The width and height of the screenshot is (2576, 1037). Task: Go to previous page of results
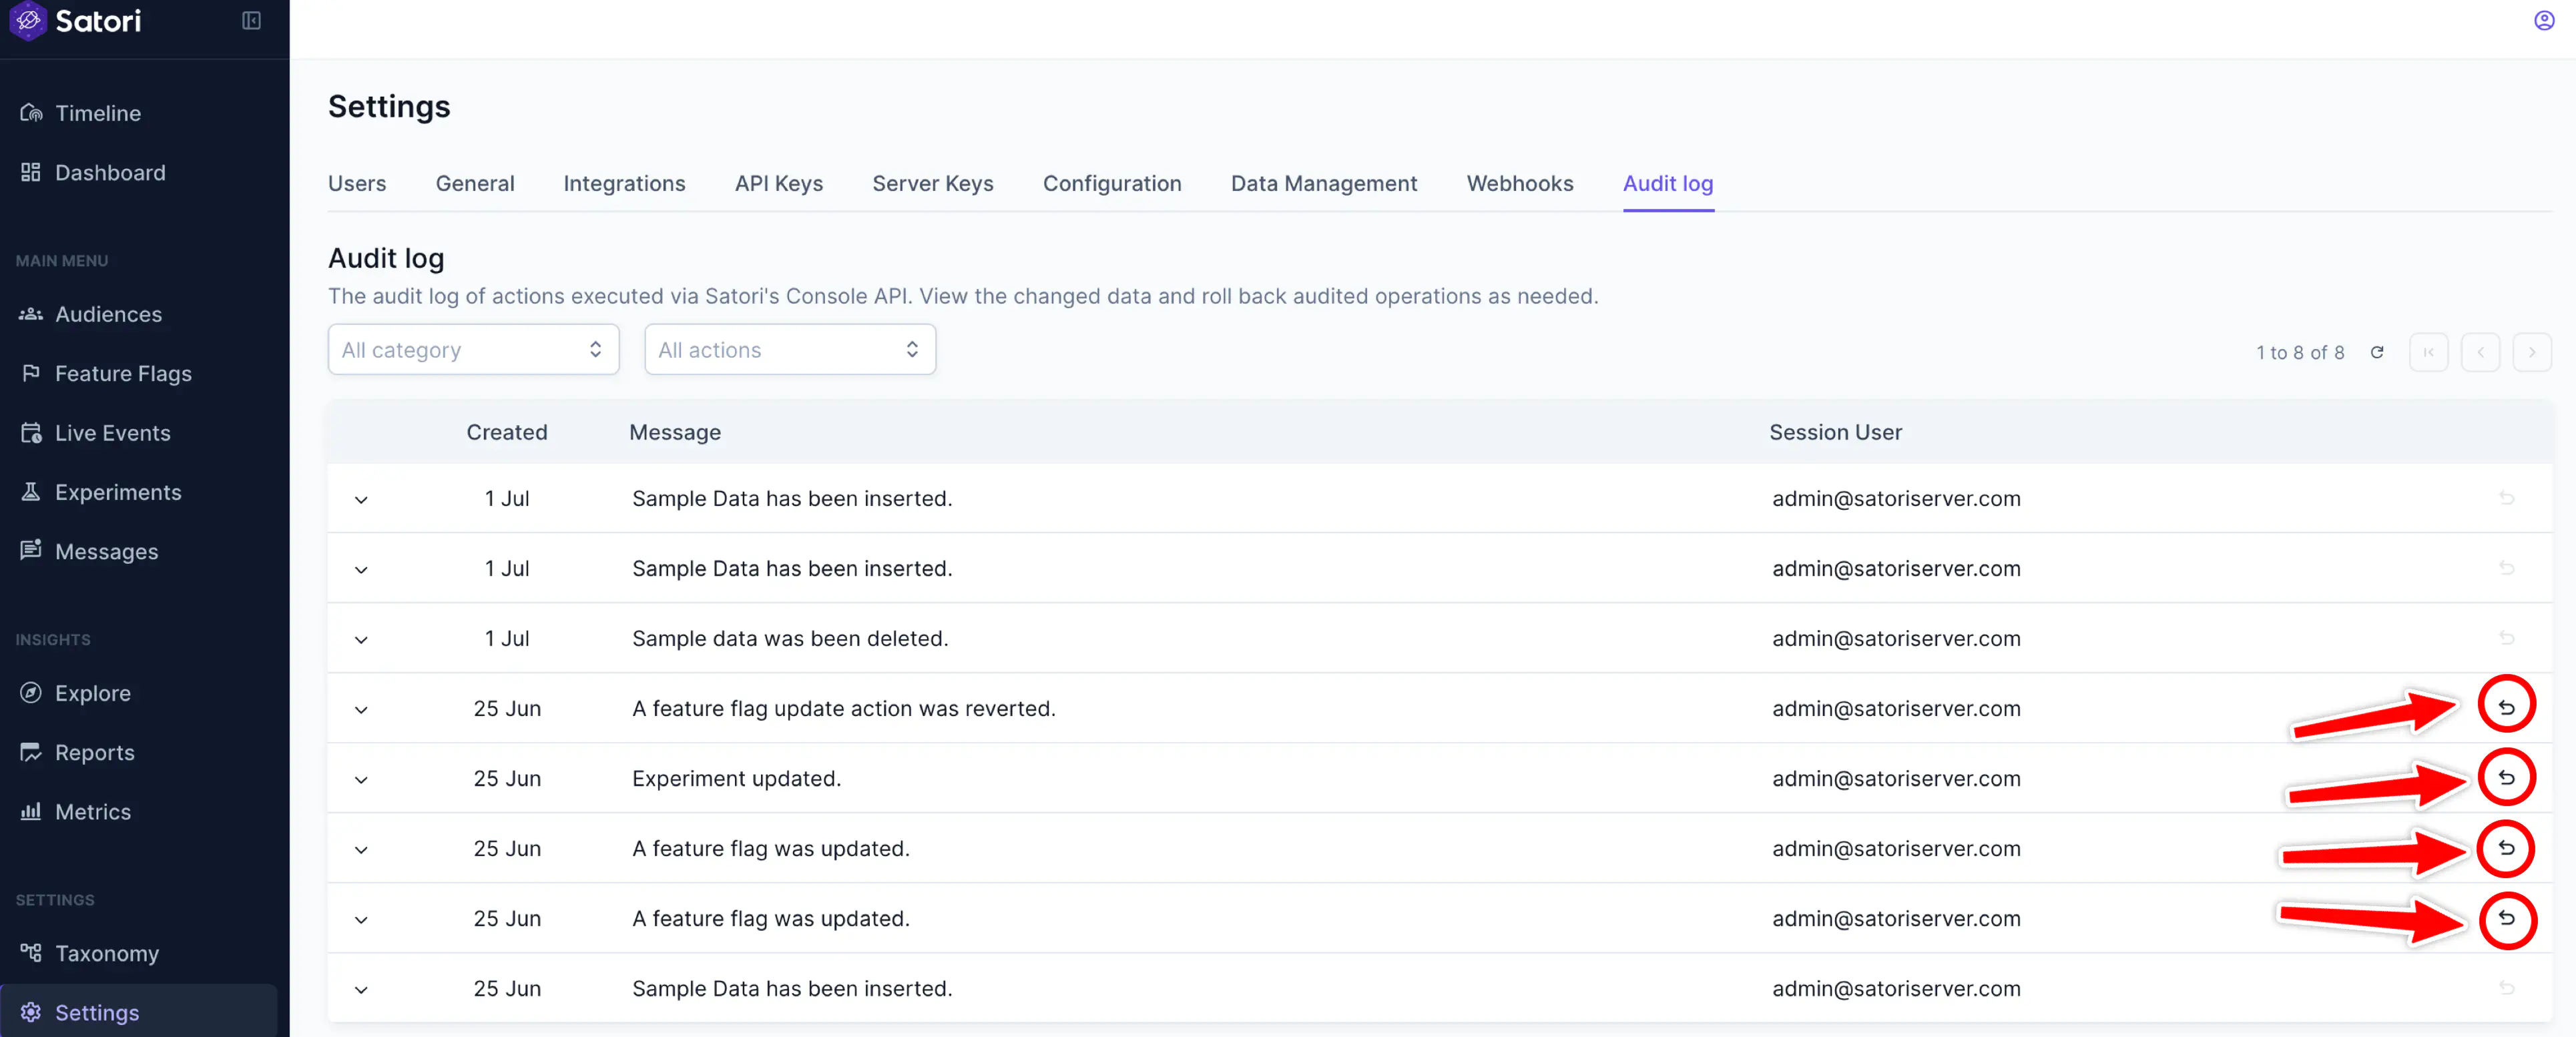point(2480,352)
